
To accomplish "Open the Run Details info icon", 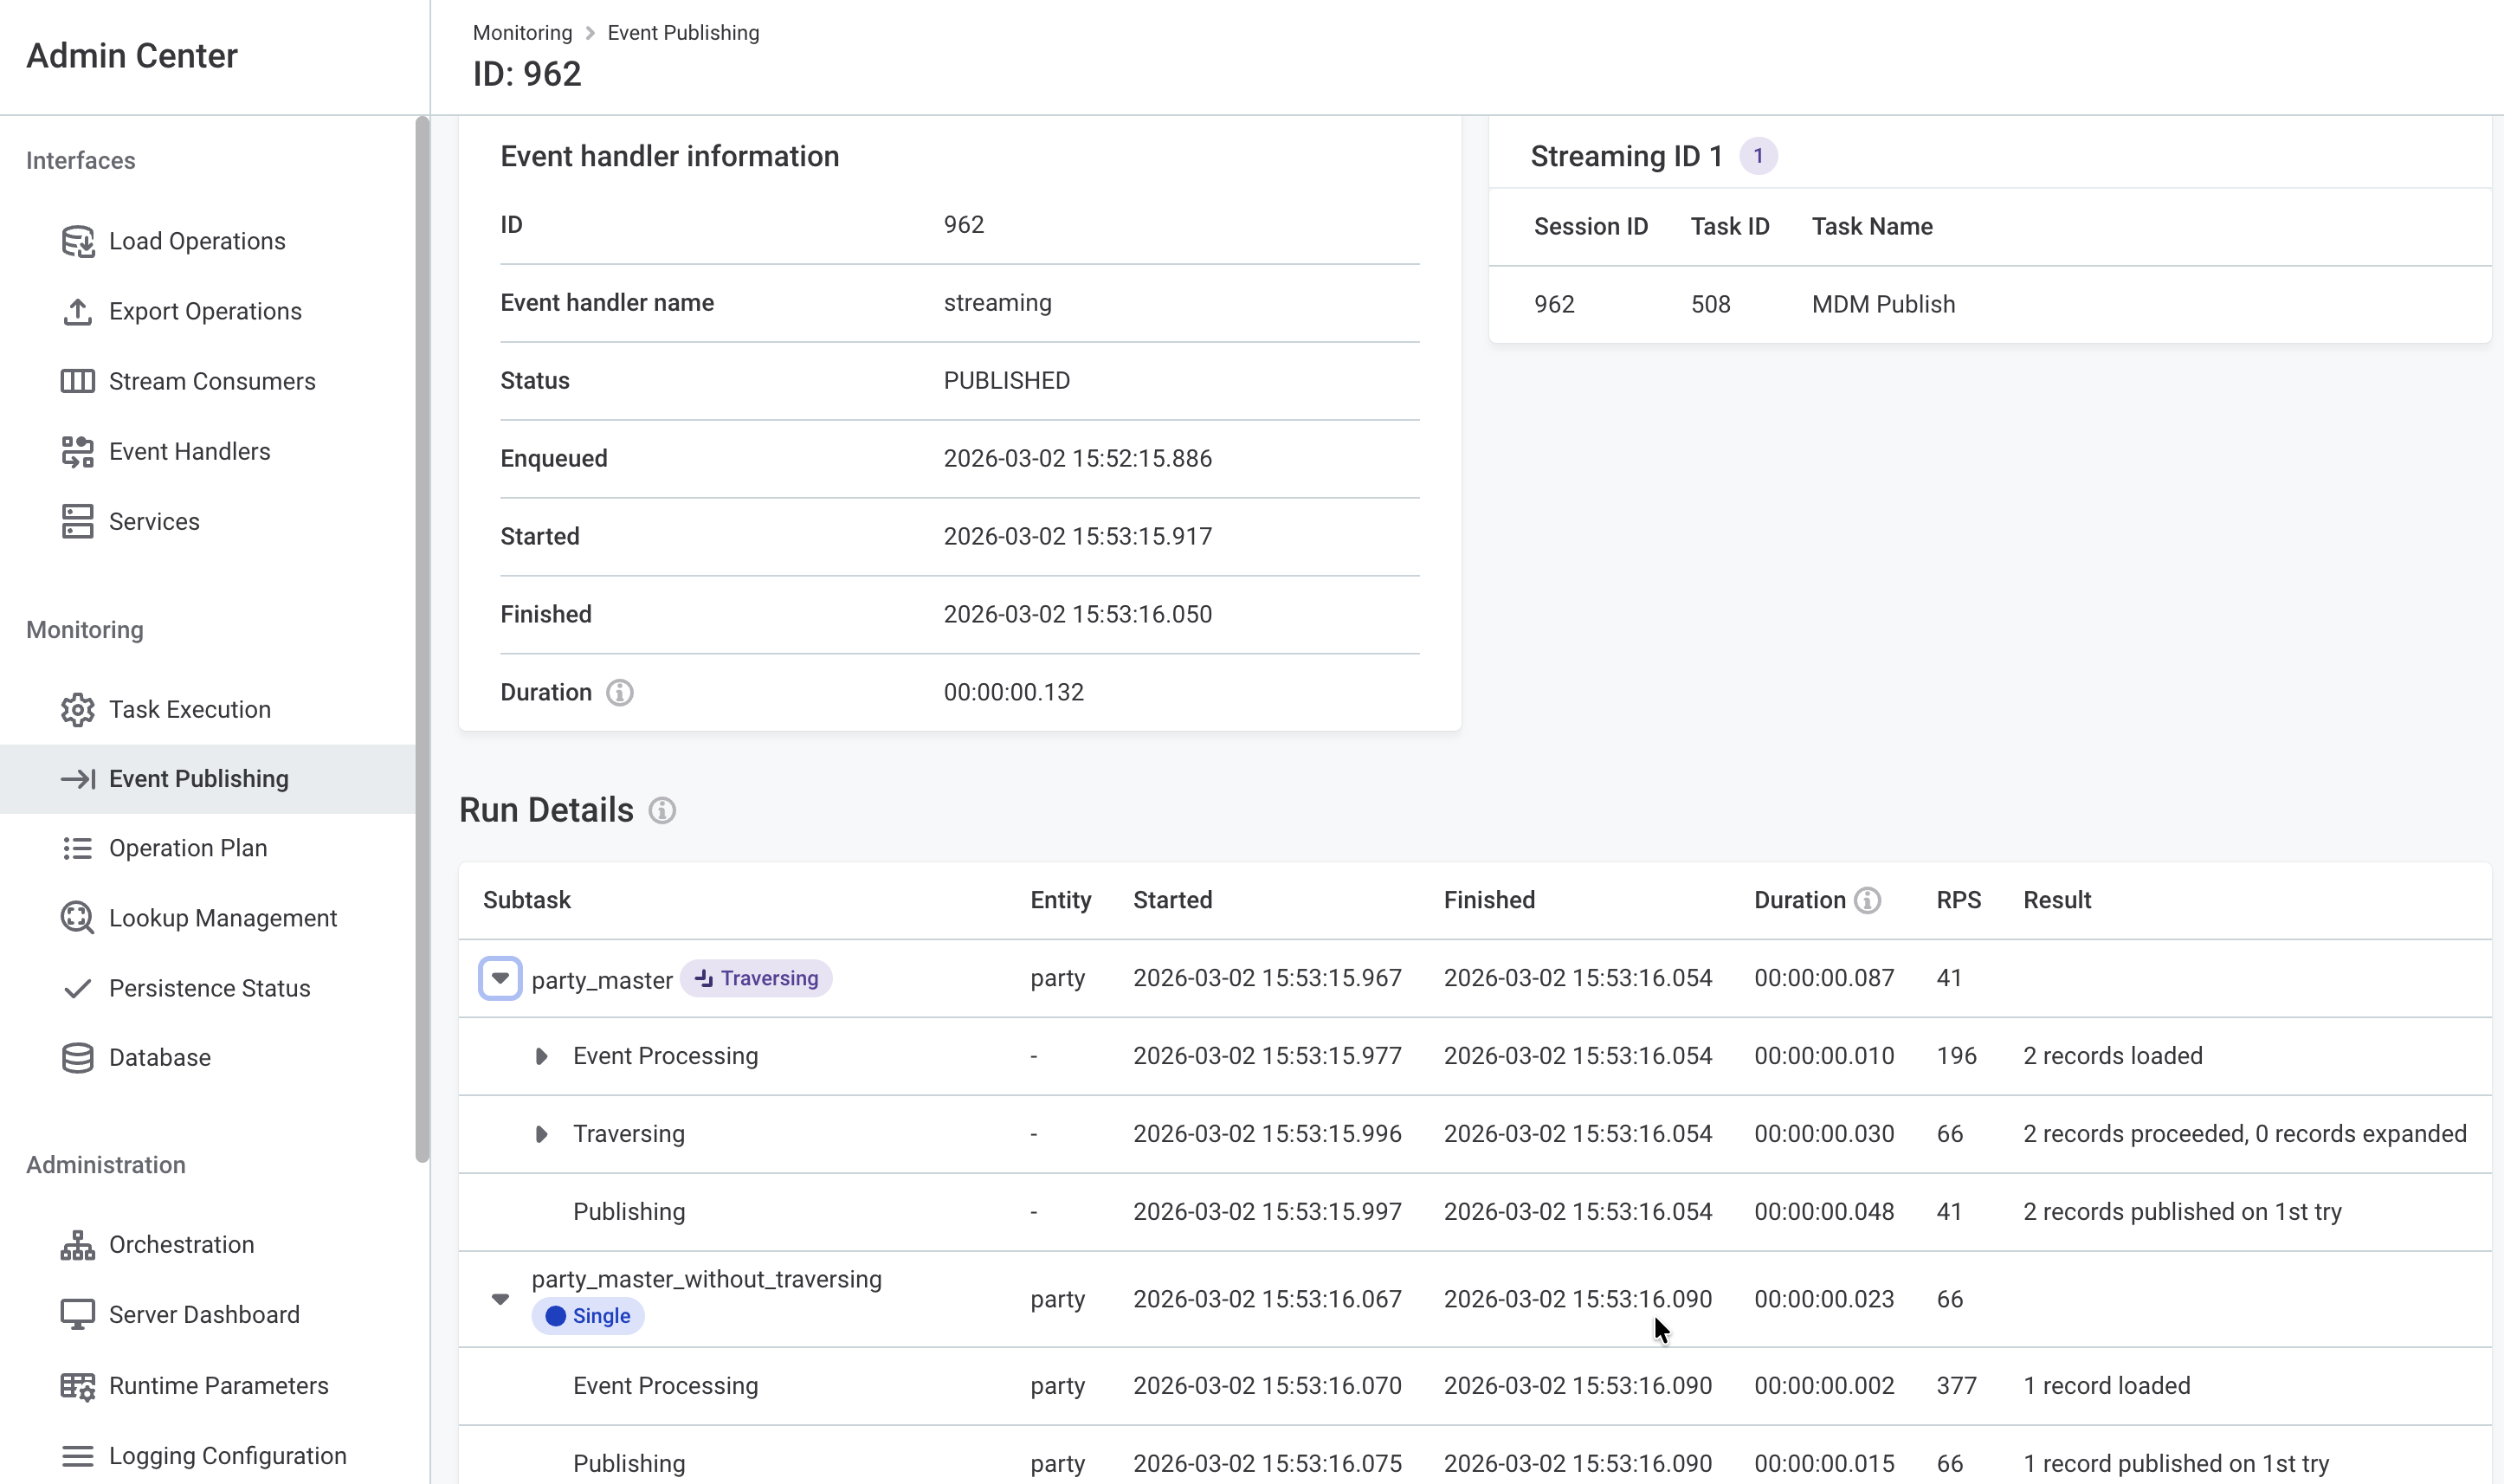I will pos(663,810).
